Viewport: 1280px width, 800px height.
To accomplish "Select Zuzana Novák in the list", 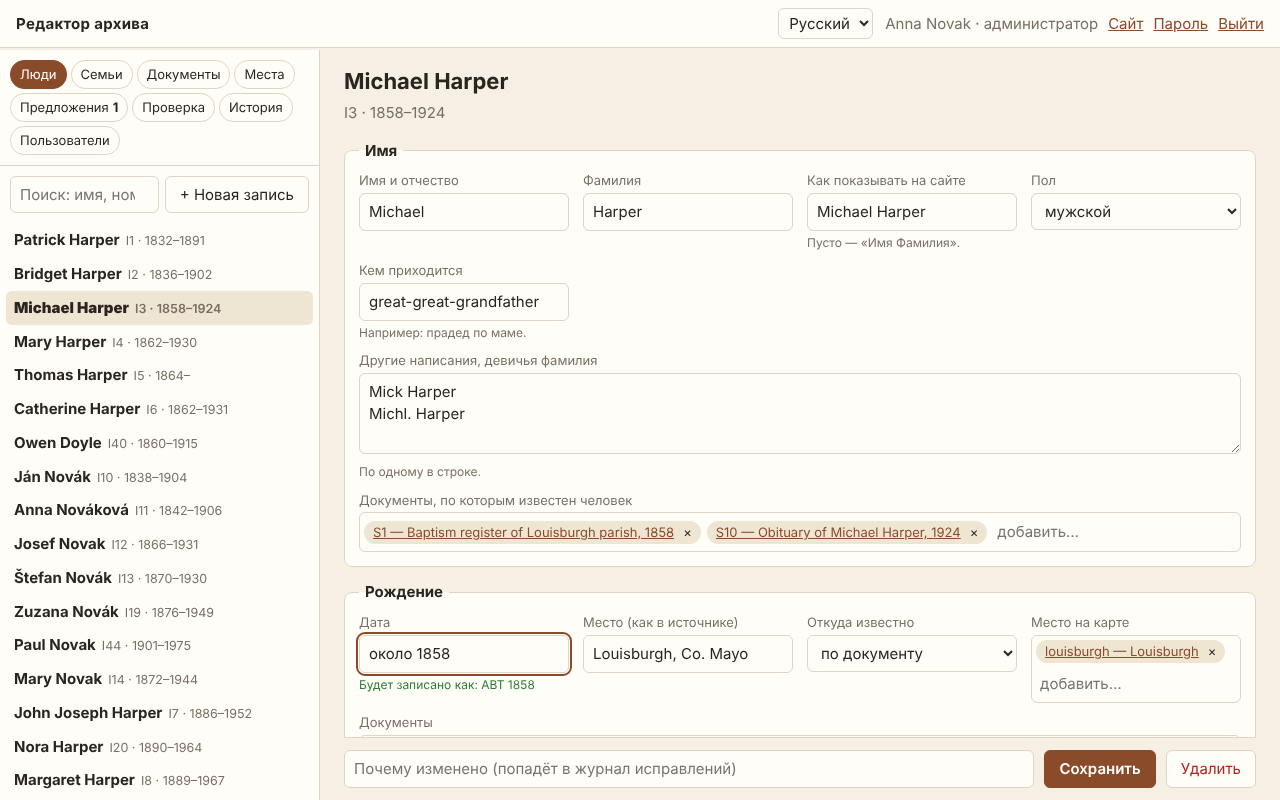I will (x=160, y=612).
